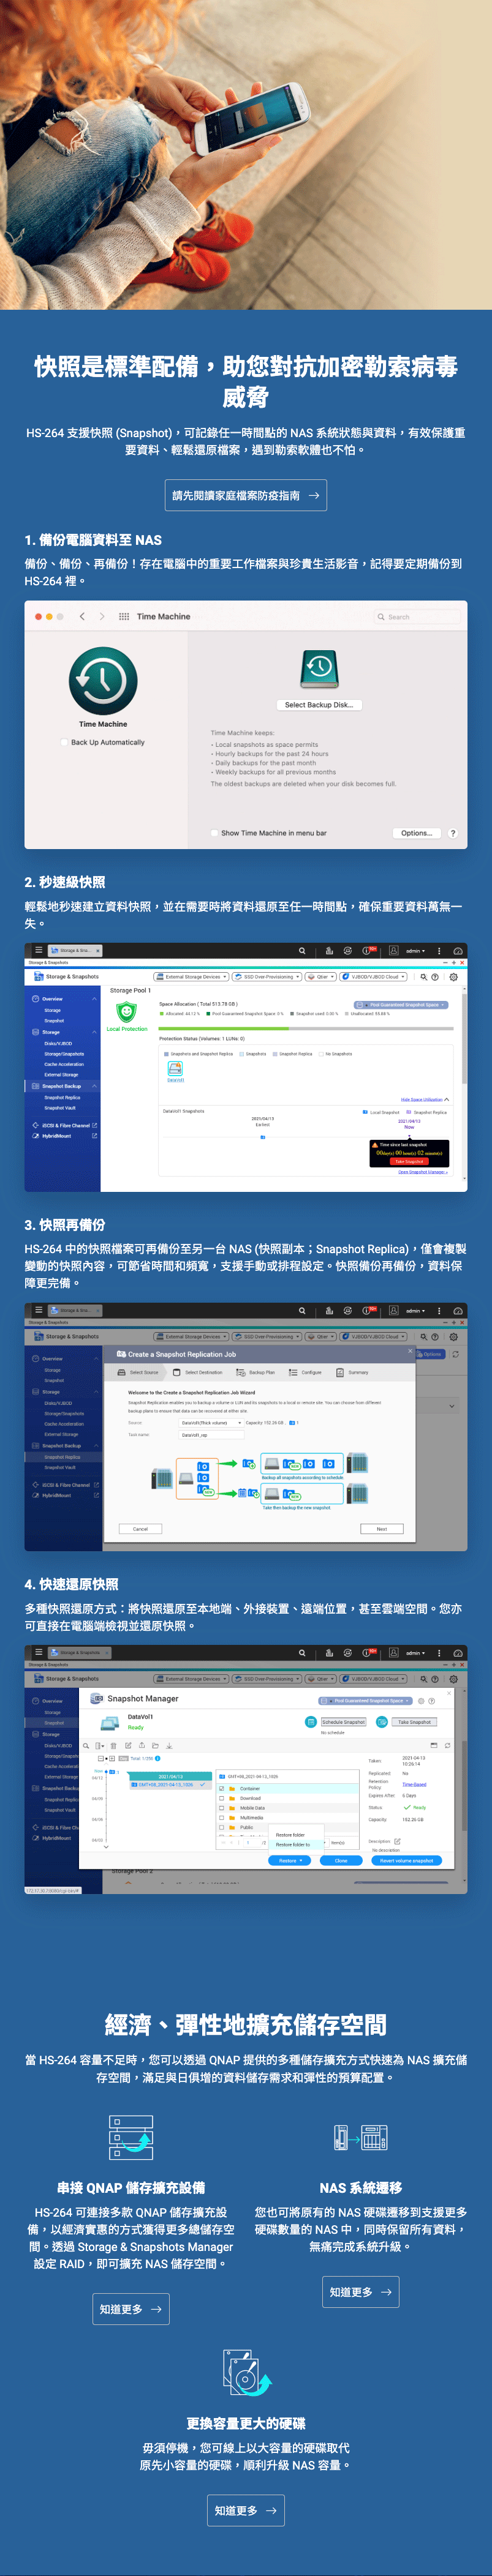This screenshot has height=2576, width=492.
Task: Click Local Protection shield icon in Storage Pool 1
Action: 126,1012
